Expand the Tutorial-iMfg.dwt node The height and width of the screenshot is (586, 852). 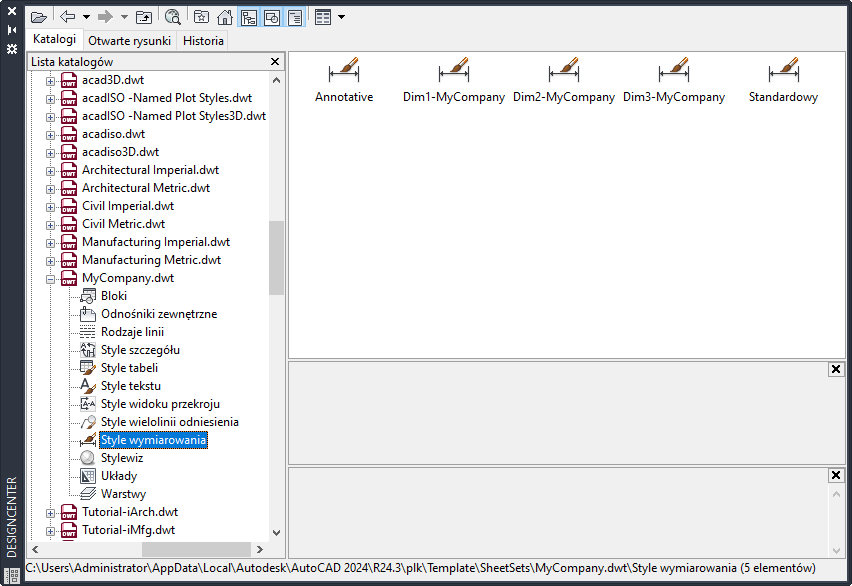[x=50, y=531]
